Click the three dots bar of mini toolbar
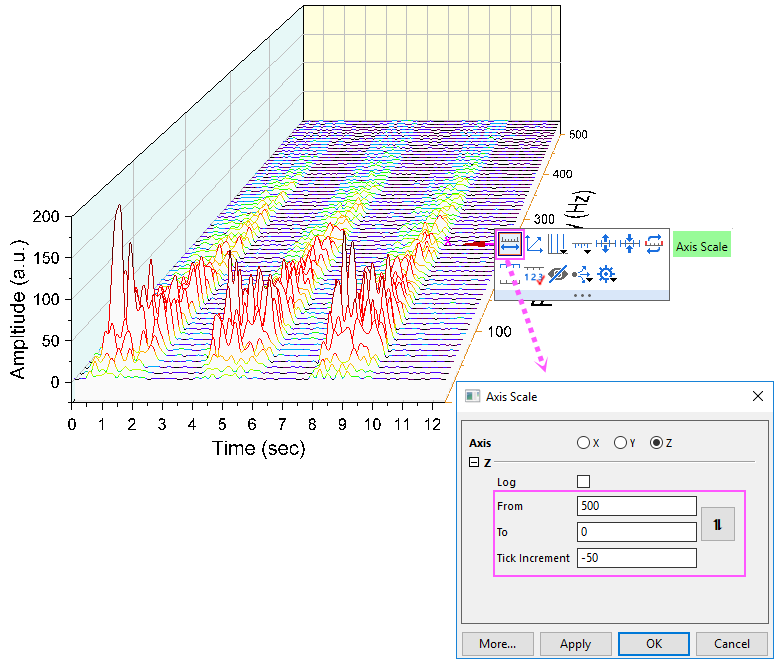 pos(582,295)
